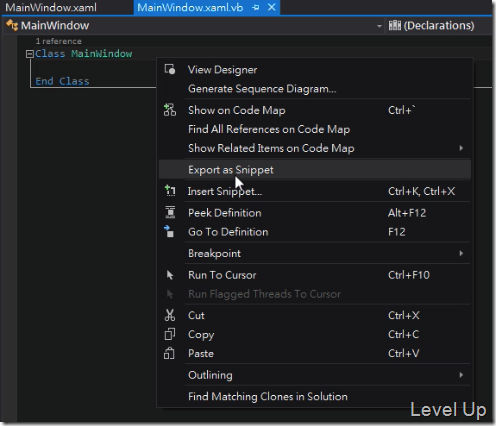496x426 pixels.
Task: Expand the Outlining submenu arrow
Action: (x=461, y=375)
